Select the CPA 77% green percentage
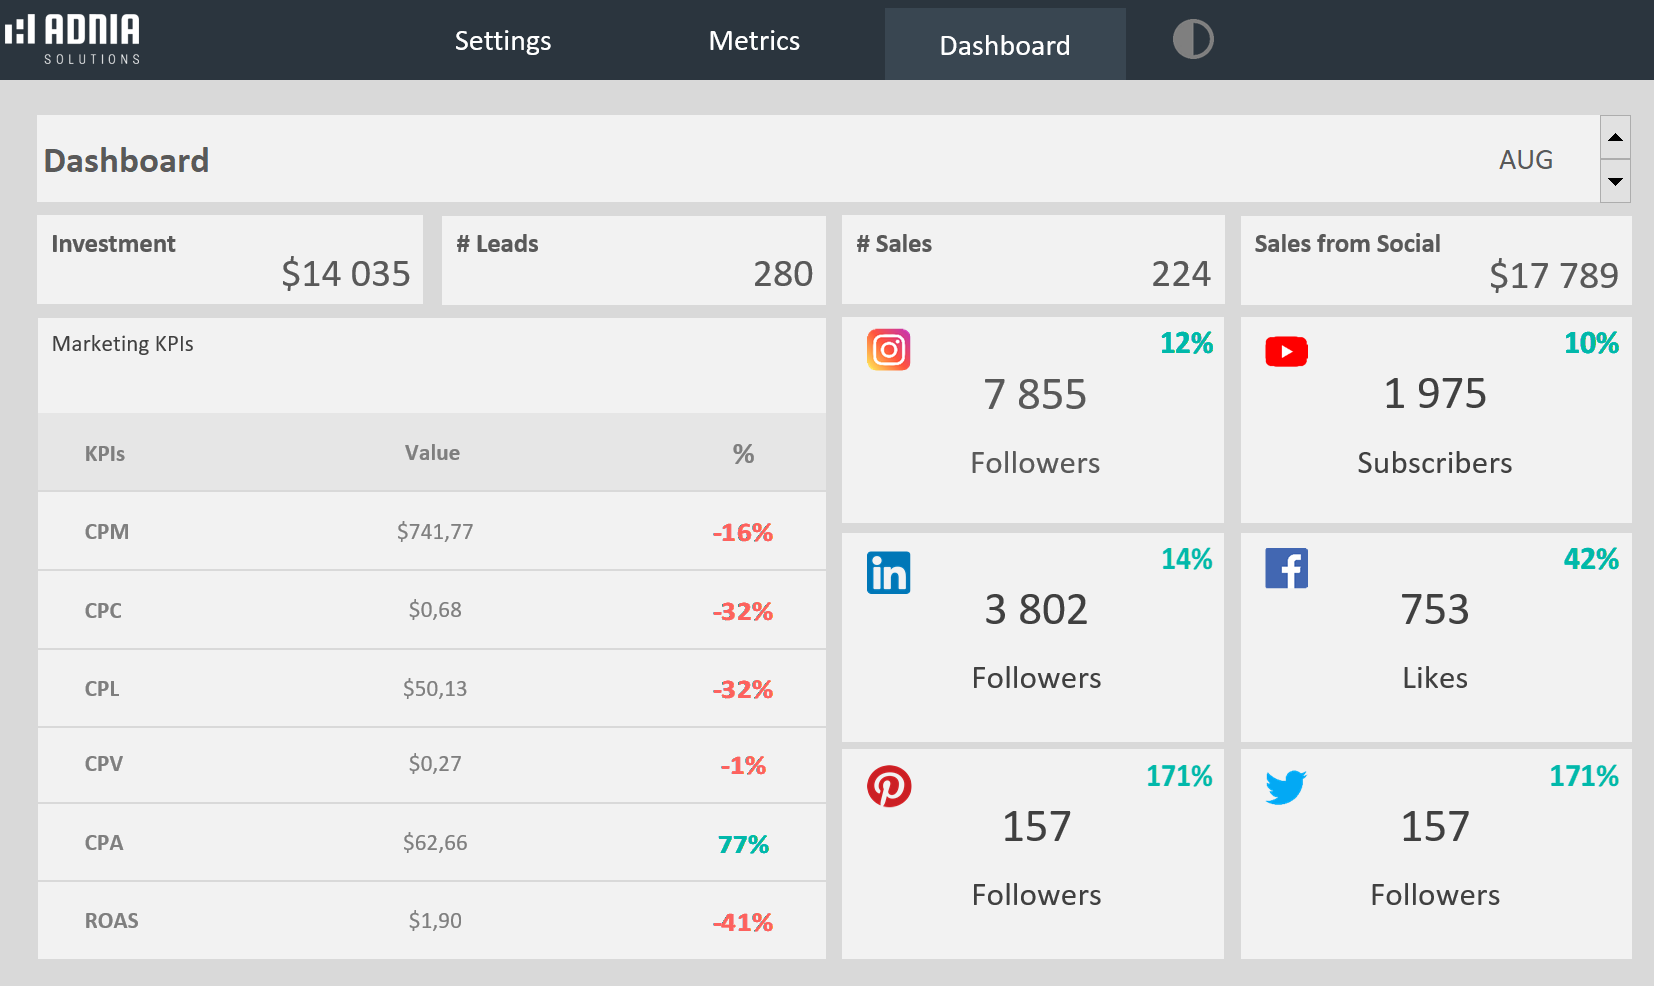1654x986 pixels. coord(743,845)
